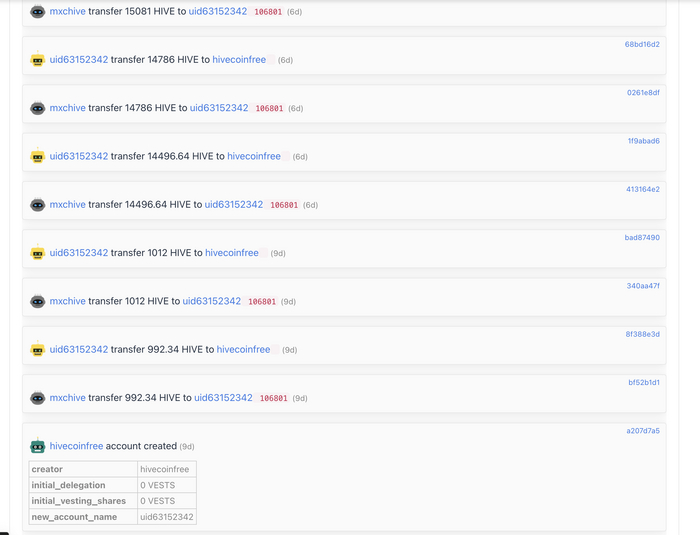The height and width of the screenshot is (535, 700).
Task: Click new_account_name value uid63152342 cell
Action: (x=167, y=517)
